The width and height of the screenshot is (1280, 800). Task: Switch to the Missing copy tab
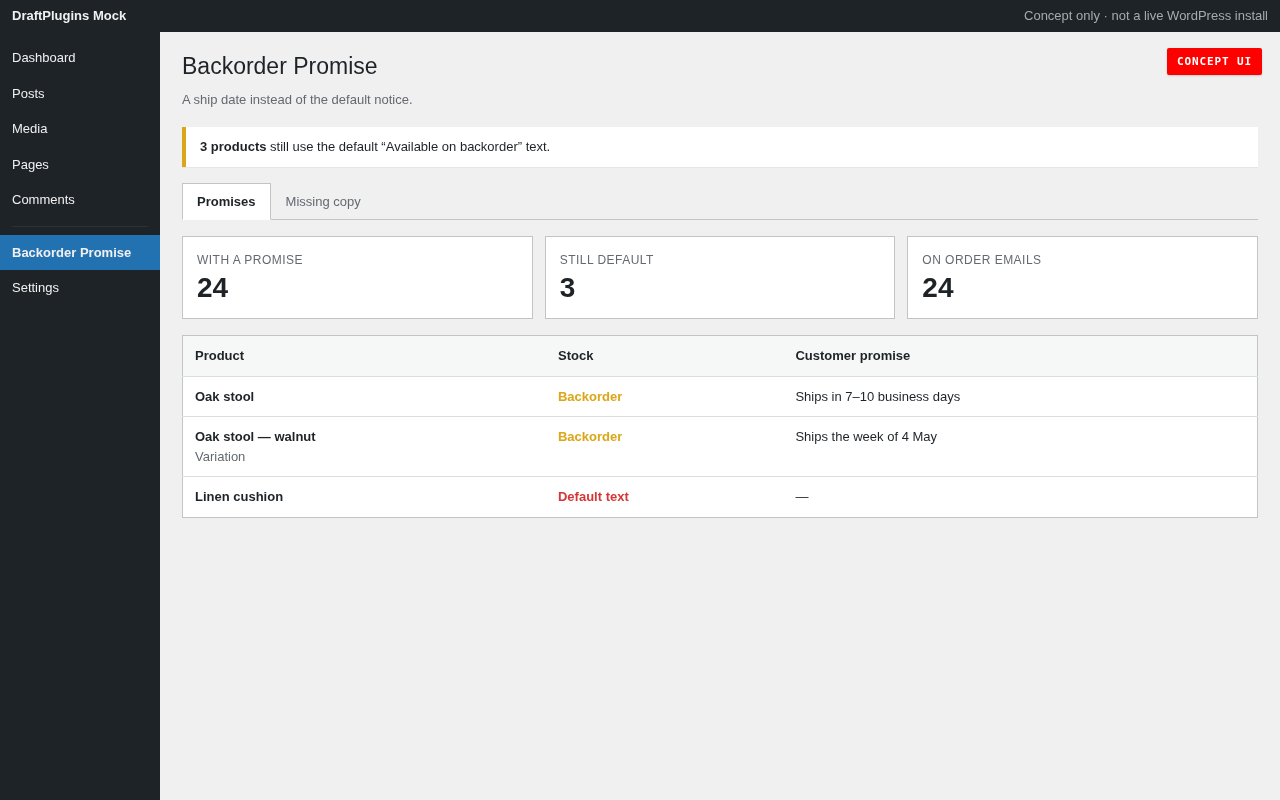(323, 202)
